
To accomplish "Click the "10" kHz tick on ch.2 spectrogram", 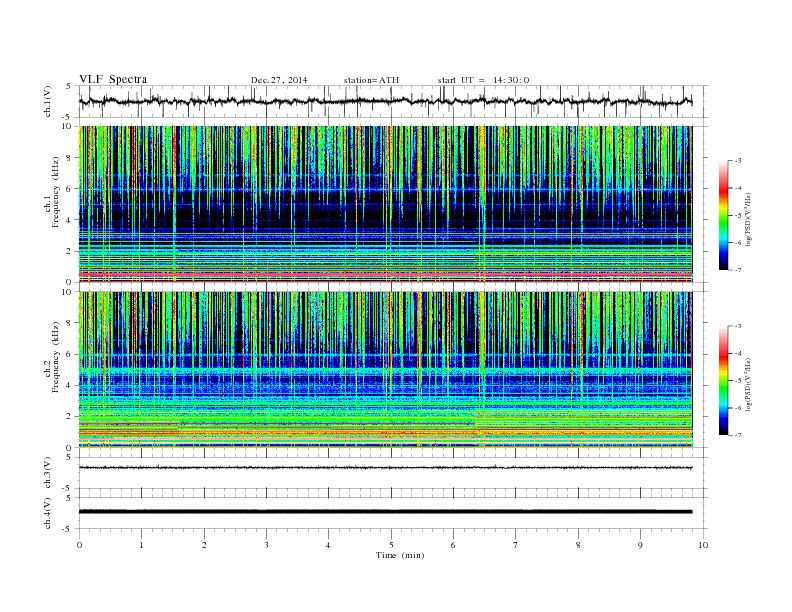I will [68, 292].
